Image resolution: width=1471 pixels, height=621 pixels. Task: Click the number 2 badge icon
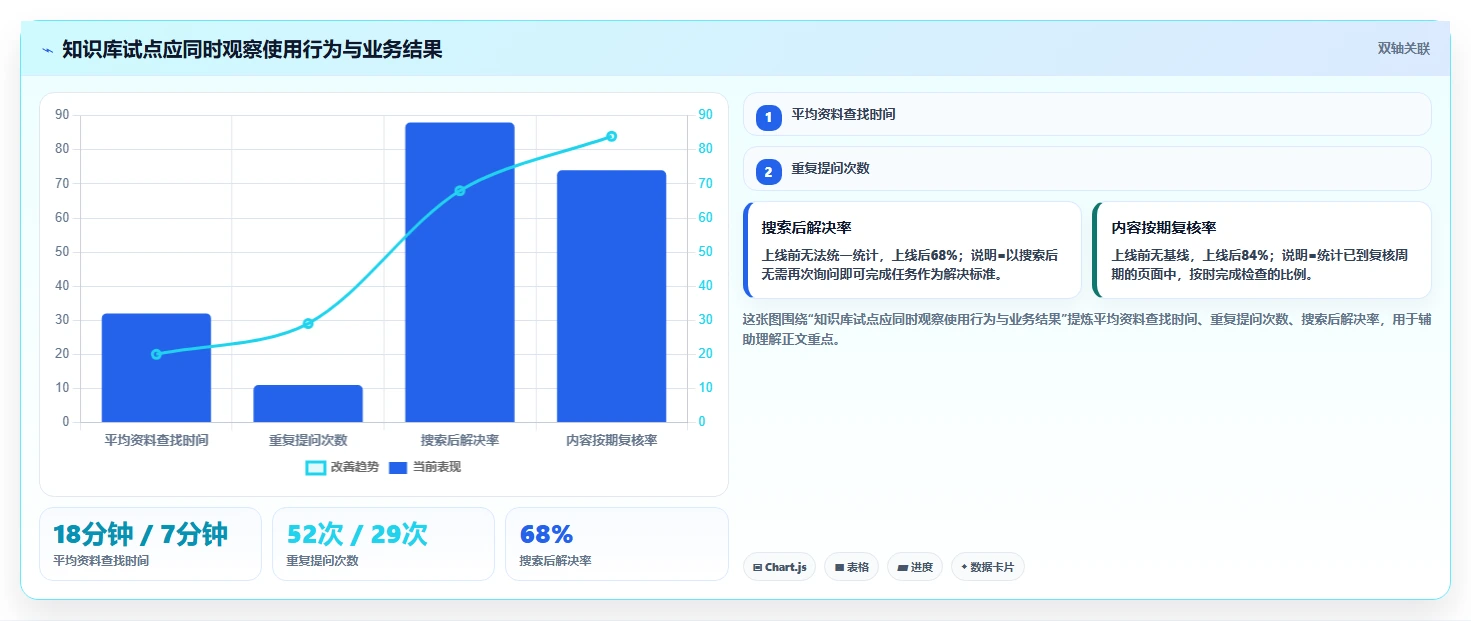tap(768, 172)
